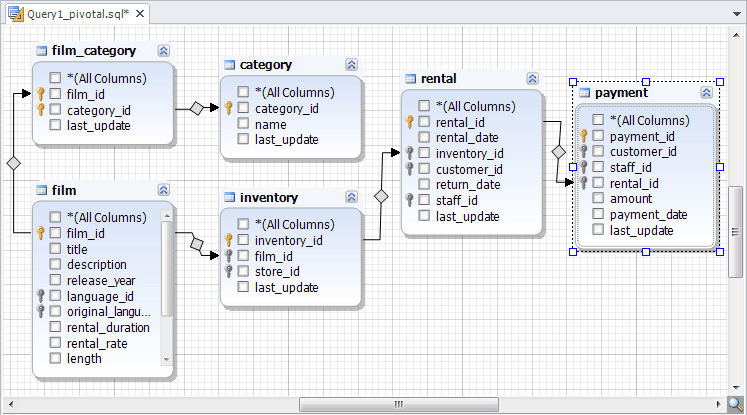Click the film table icon

[x=42, y=190]
